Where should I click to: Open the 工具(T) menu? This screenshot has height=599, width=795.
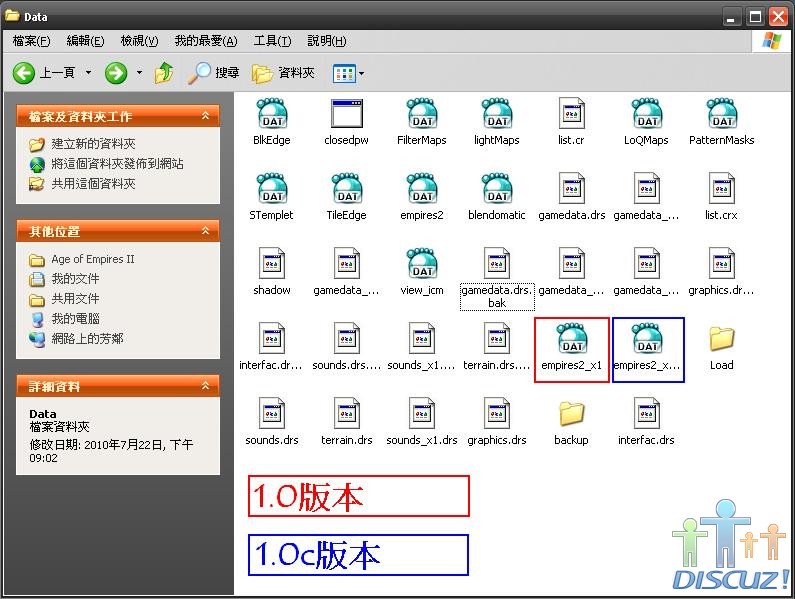272,41
